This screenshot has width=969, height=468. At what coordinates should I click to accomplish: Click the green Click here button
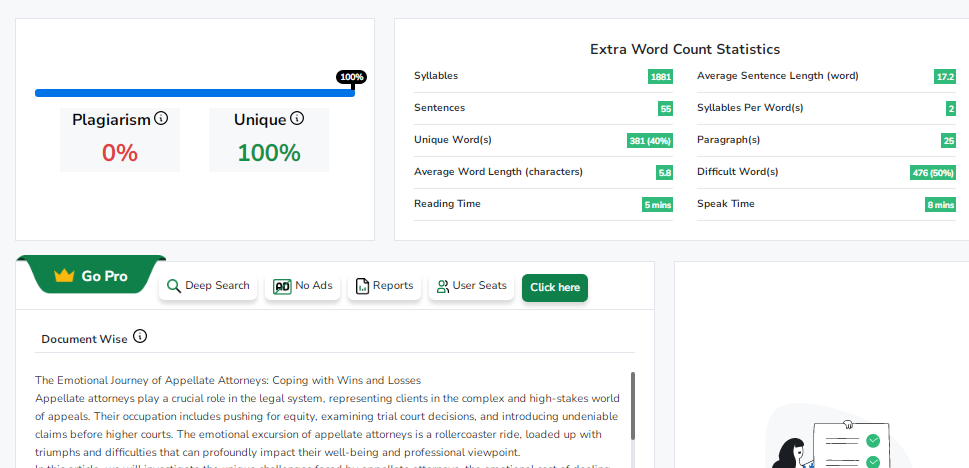coord(555,287)
